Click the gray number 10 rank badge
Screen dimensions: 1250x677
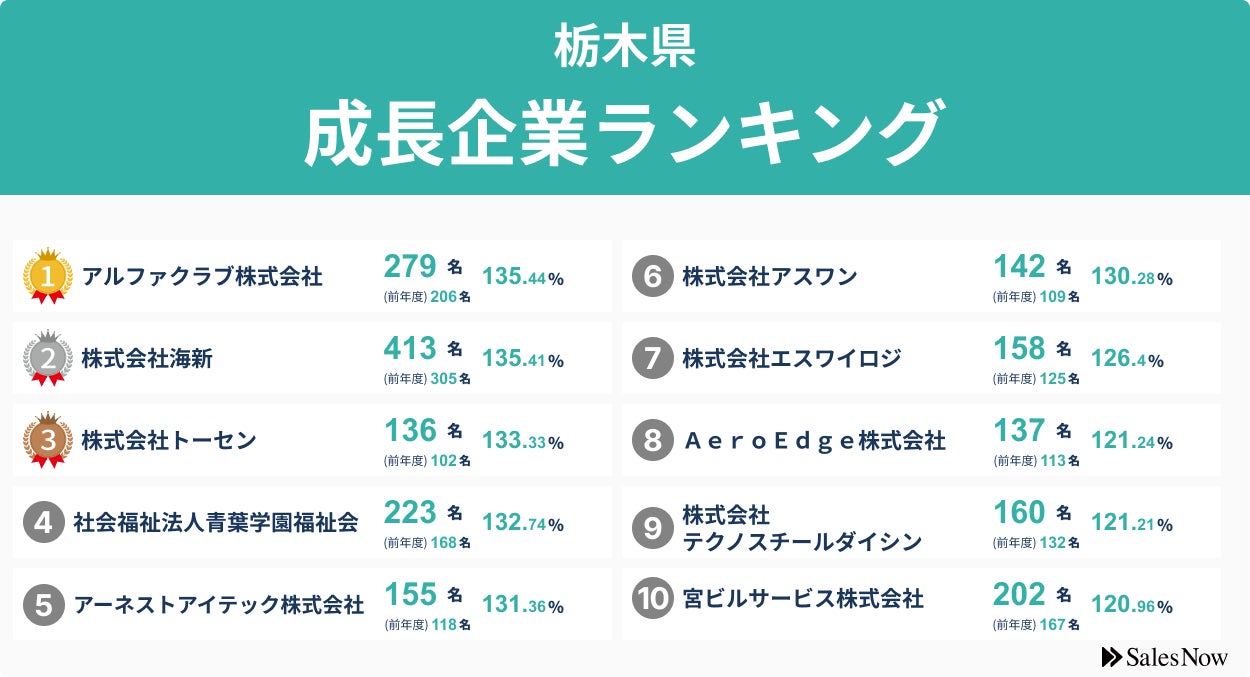653,599
